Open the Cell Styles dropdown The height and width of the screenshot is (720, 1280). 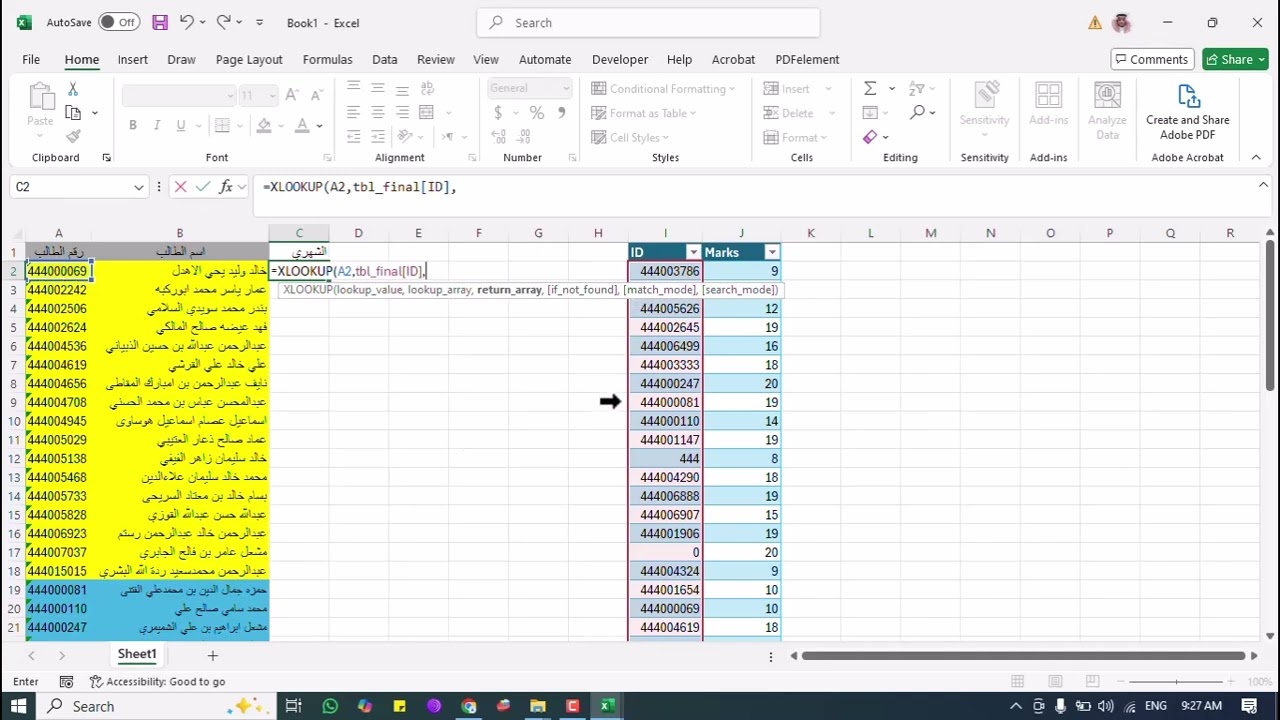[x=631, y=137]
